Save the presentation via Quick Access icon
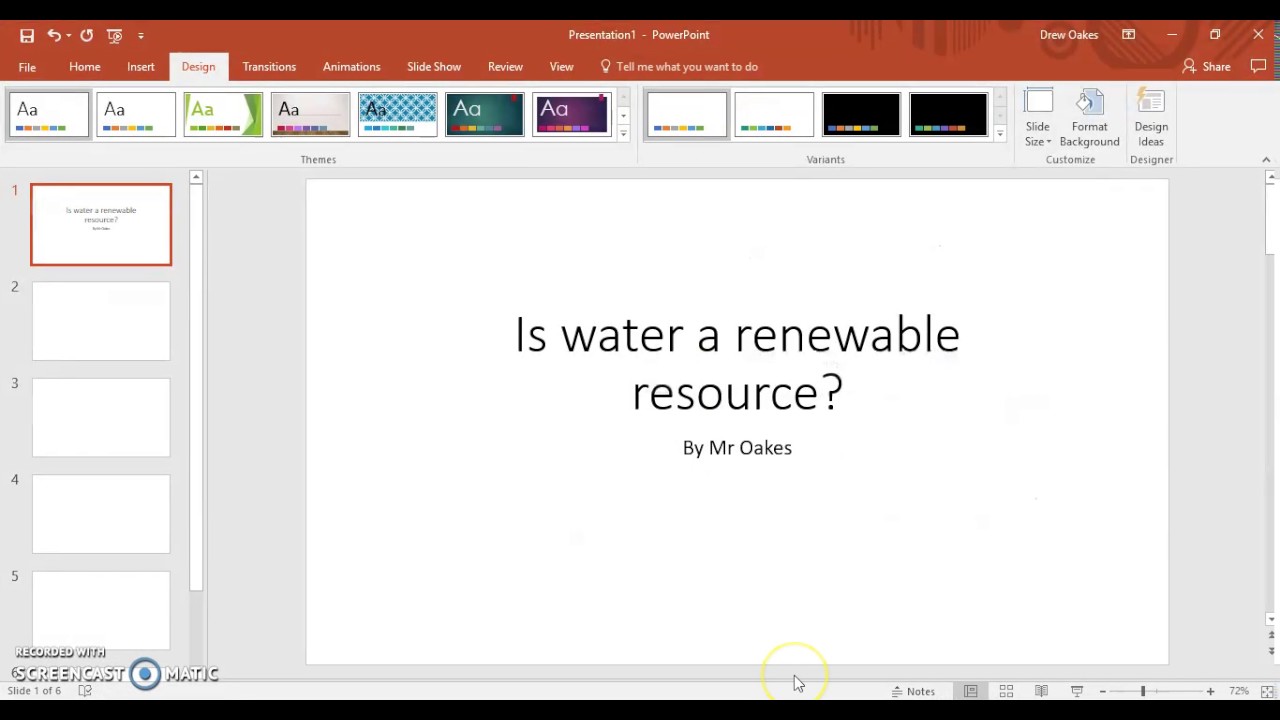The height and width of the screenshot is (720, 1280). [x=27, y=35]
